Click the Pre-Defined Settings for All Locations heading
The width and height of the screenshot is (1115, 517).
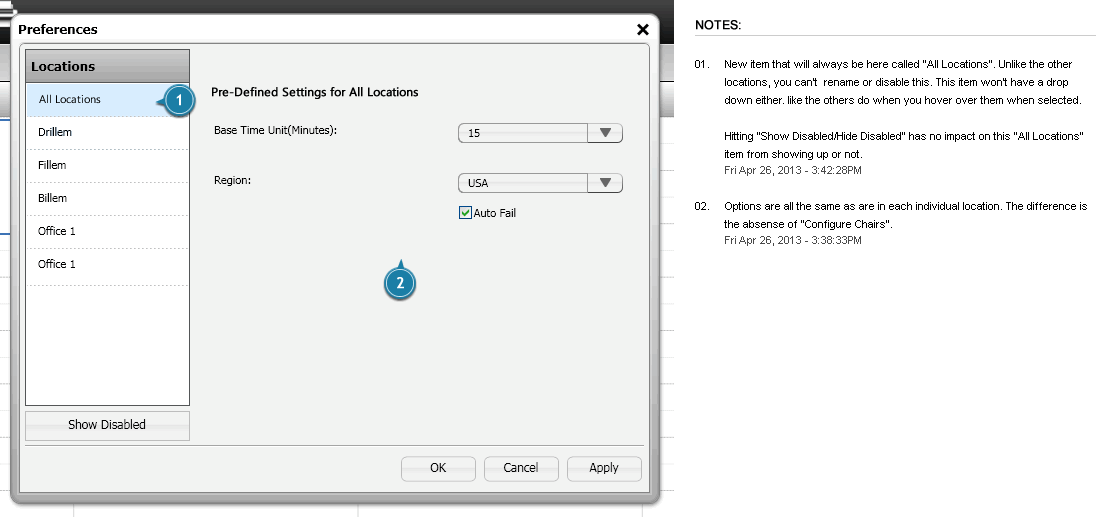(x=314, y=92)
